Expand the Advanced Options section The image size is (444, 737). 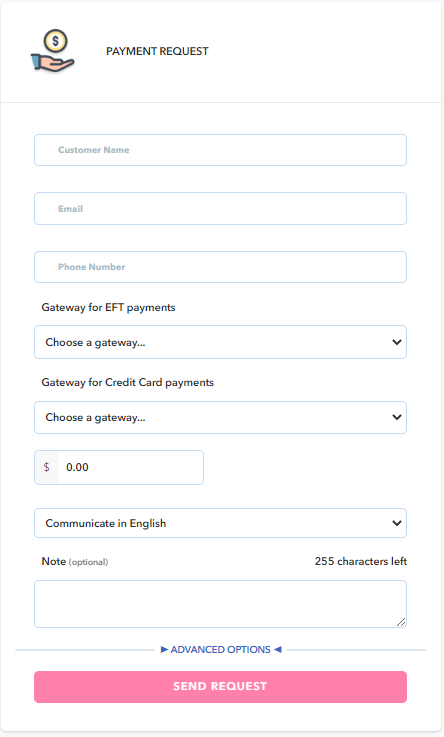point(221,650)
